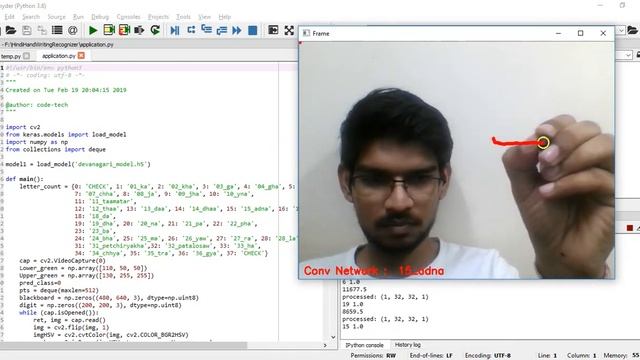The height and width of the screenshot is (360, 640).
Task: Click console output '15 1.0'
Action: click(x=353, y=327)
